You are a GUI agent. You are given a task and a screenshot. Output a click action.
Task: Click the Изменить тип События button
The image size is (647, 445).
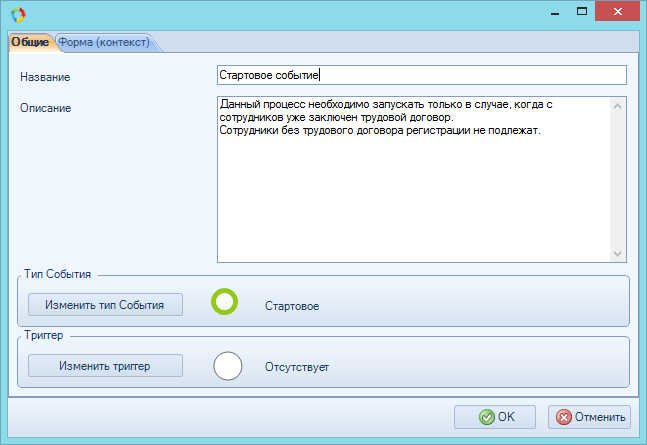(105, 305)
